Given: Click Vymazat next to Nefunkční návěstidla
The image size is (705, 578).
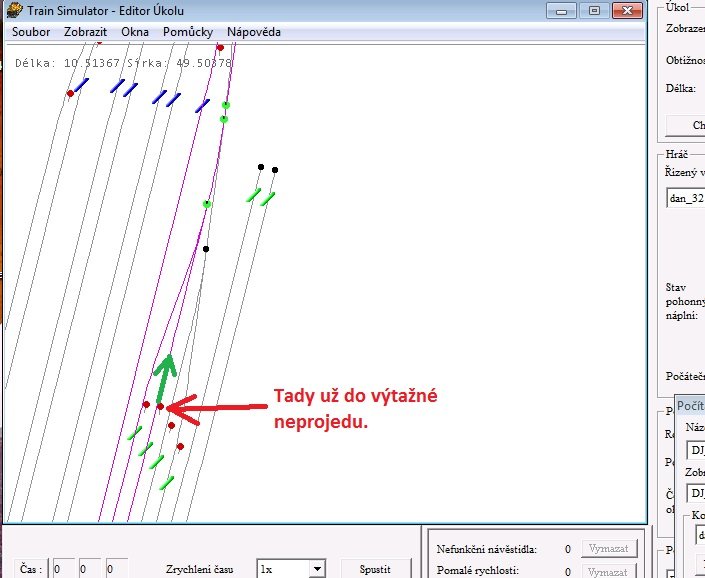Looking at the screenshot, I should pos(609,548).
